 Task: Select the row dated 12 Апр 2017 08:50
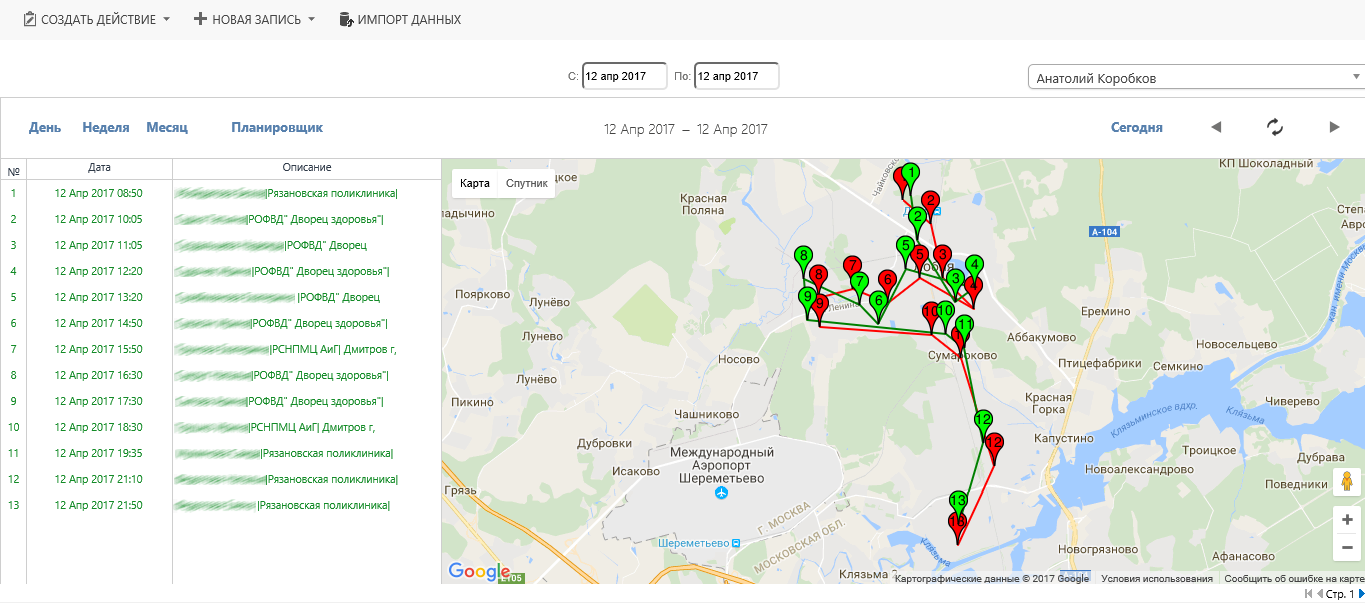point(221,193)
